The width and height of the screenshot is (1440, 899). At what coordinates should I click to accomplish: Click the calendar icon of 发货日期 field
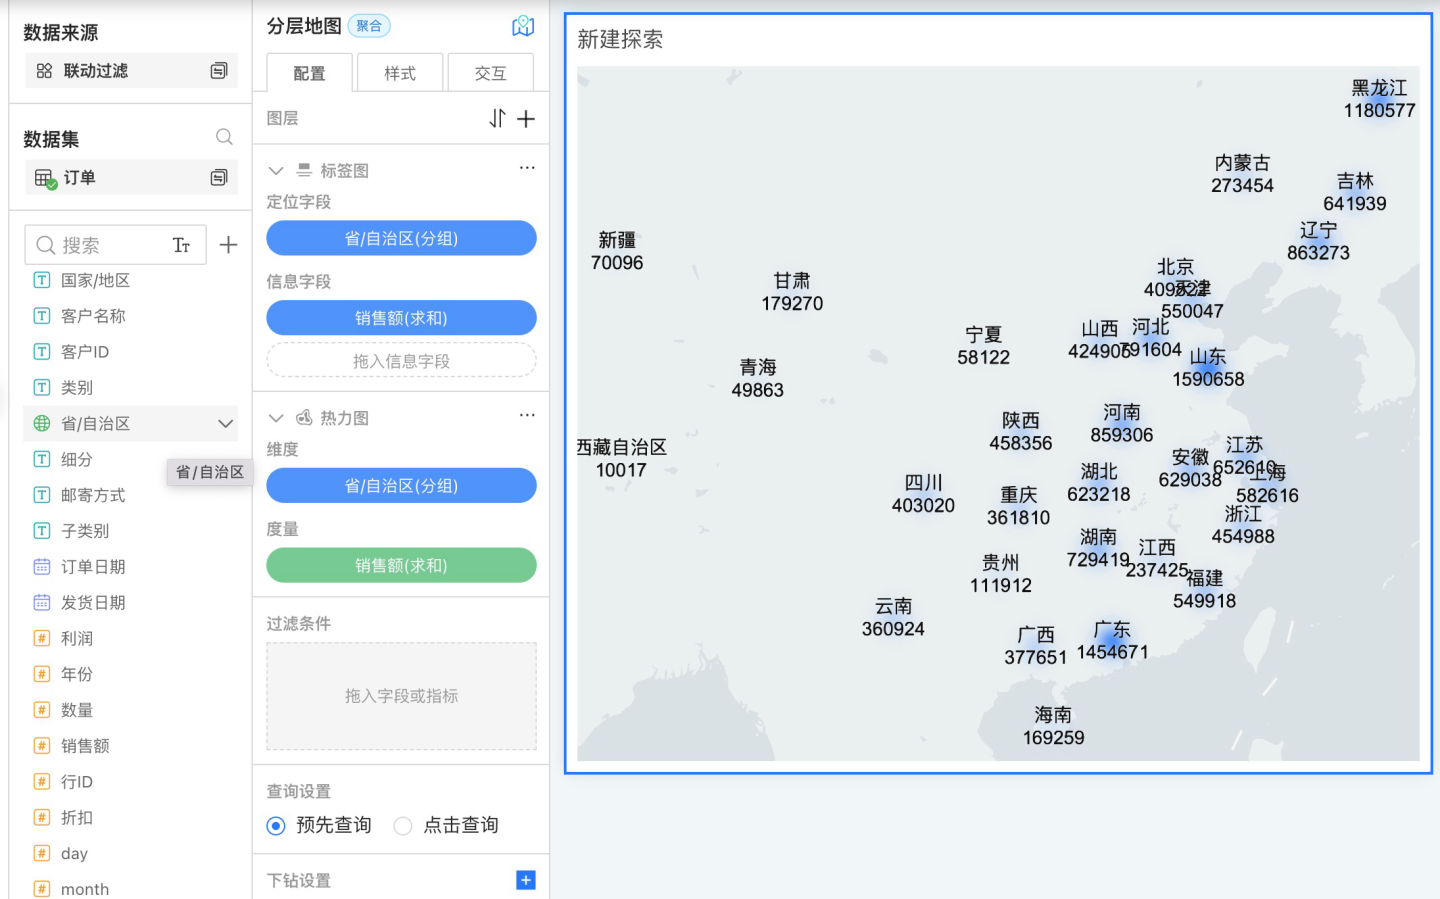[42, 603]
